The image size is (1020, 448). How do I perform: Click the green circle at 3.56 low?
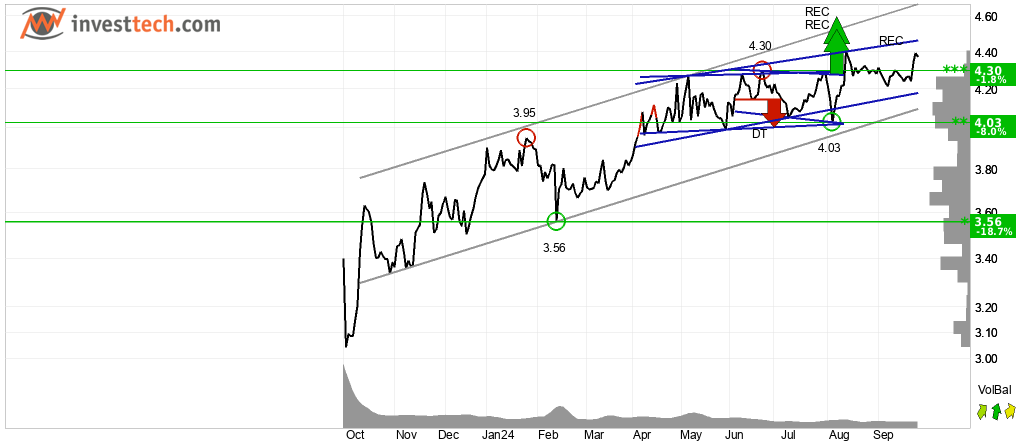coord(557,221)
